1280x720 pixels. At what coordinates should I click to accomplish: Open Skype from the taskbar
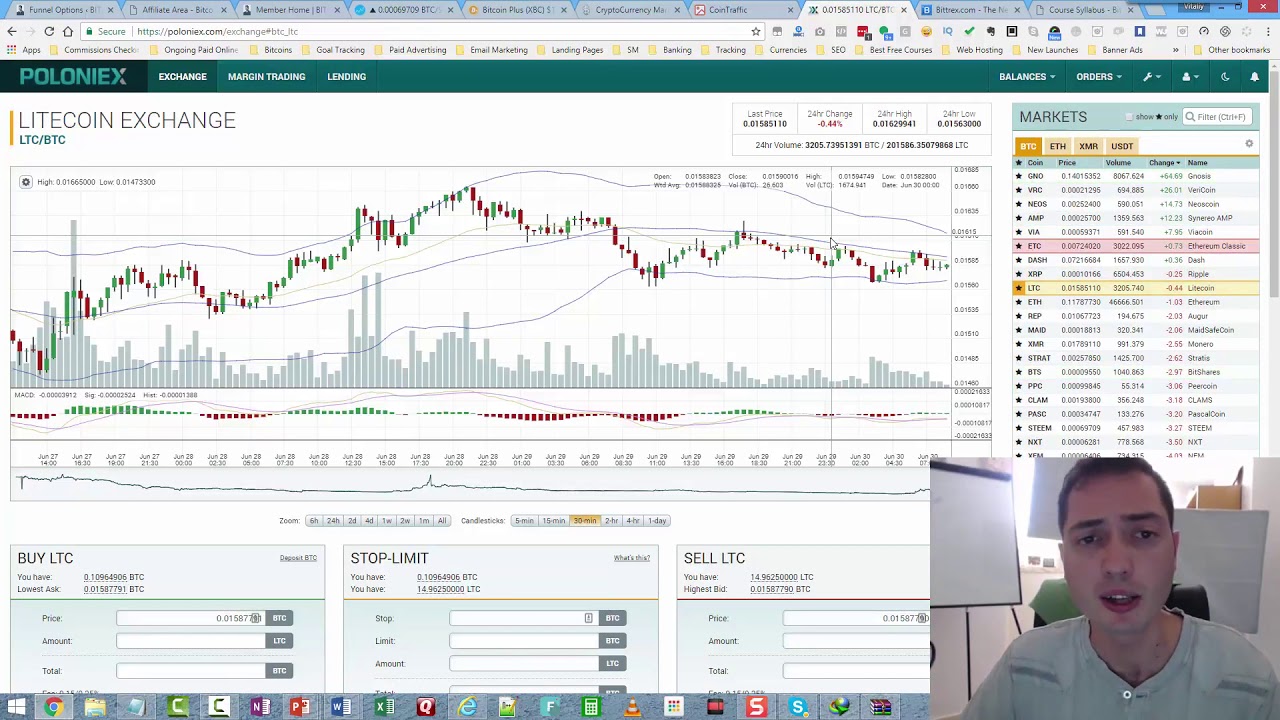point(797,708)
